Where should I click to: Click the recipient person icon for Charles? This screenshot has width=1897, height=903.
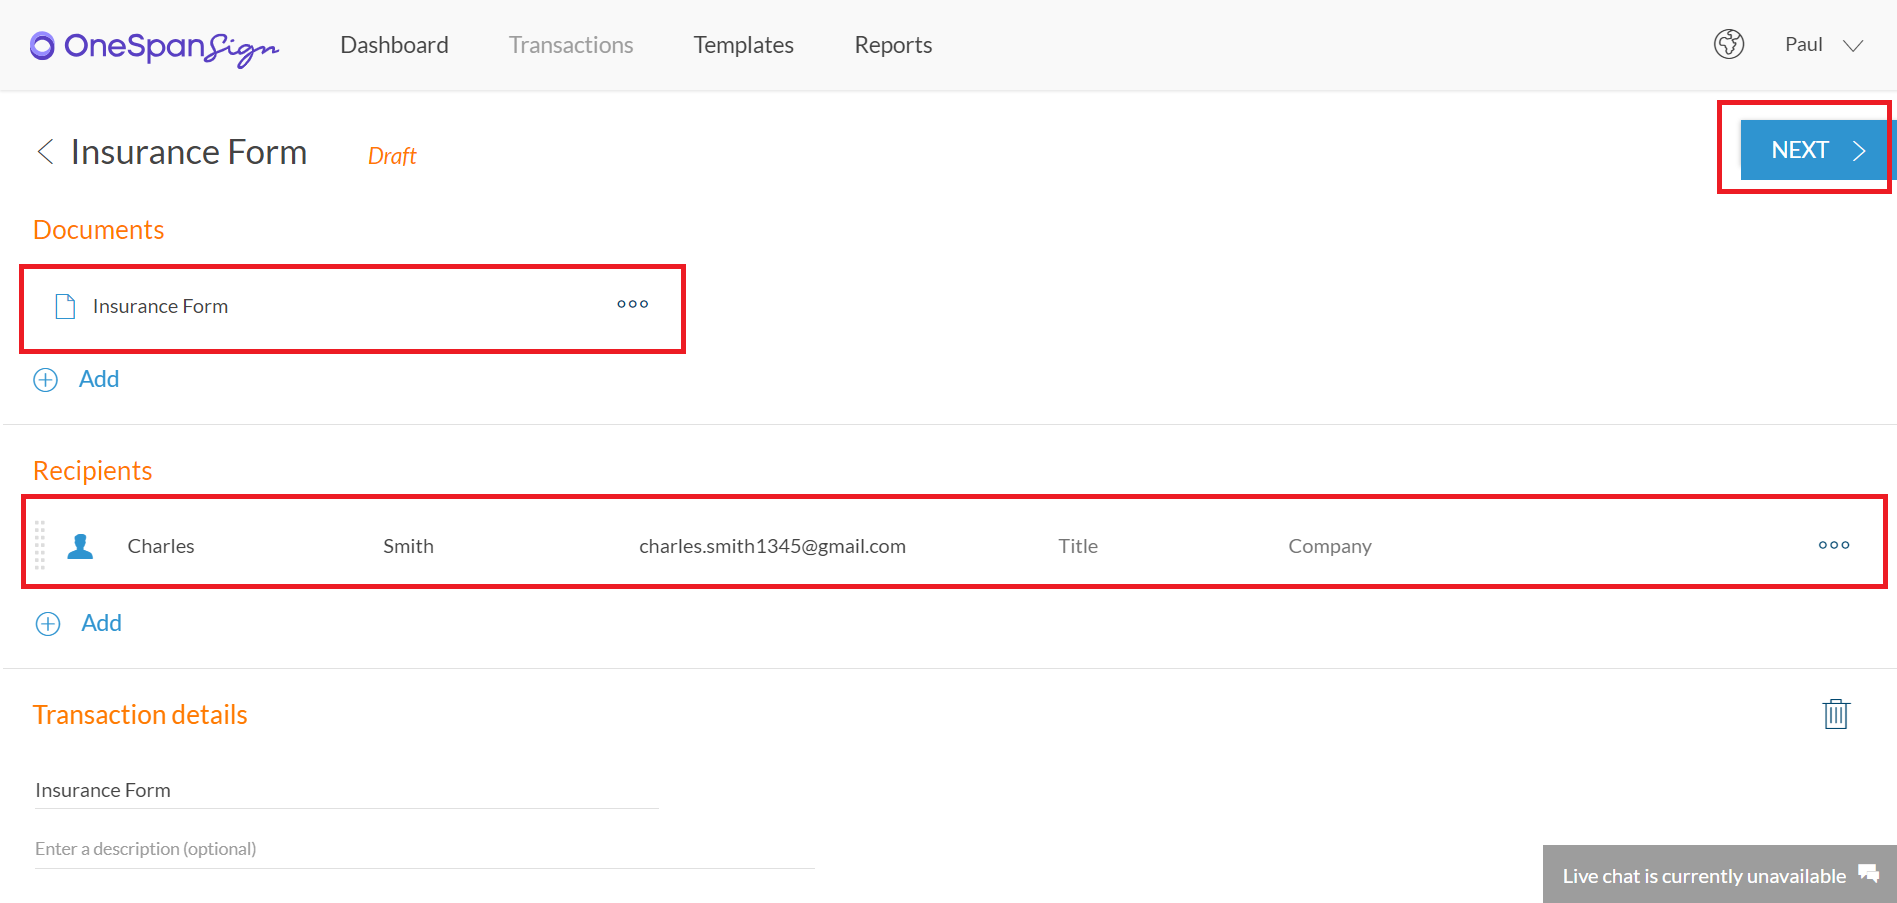click(x=80, y=545)
